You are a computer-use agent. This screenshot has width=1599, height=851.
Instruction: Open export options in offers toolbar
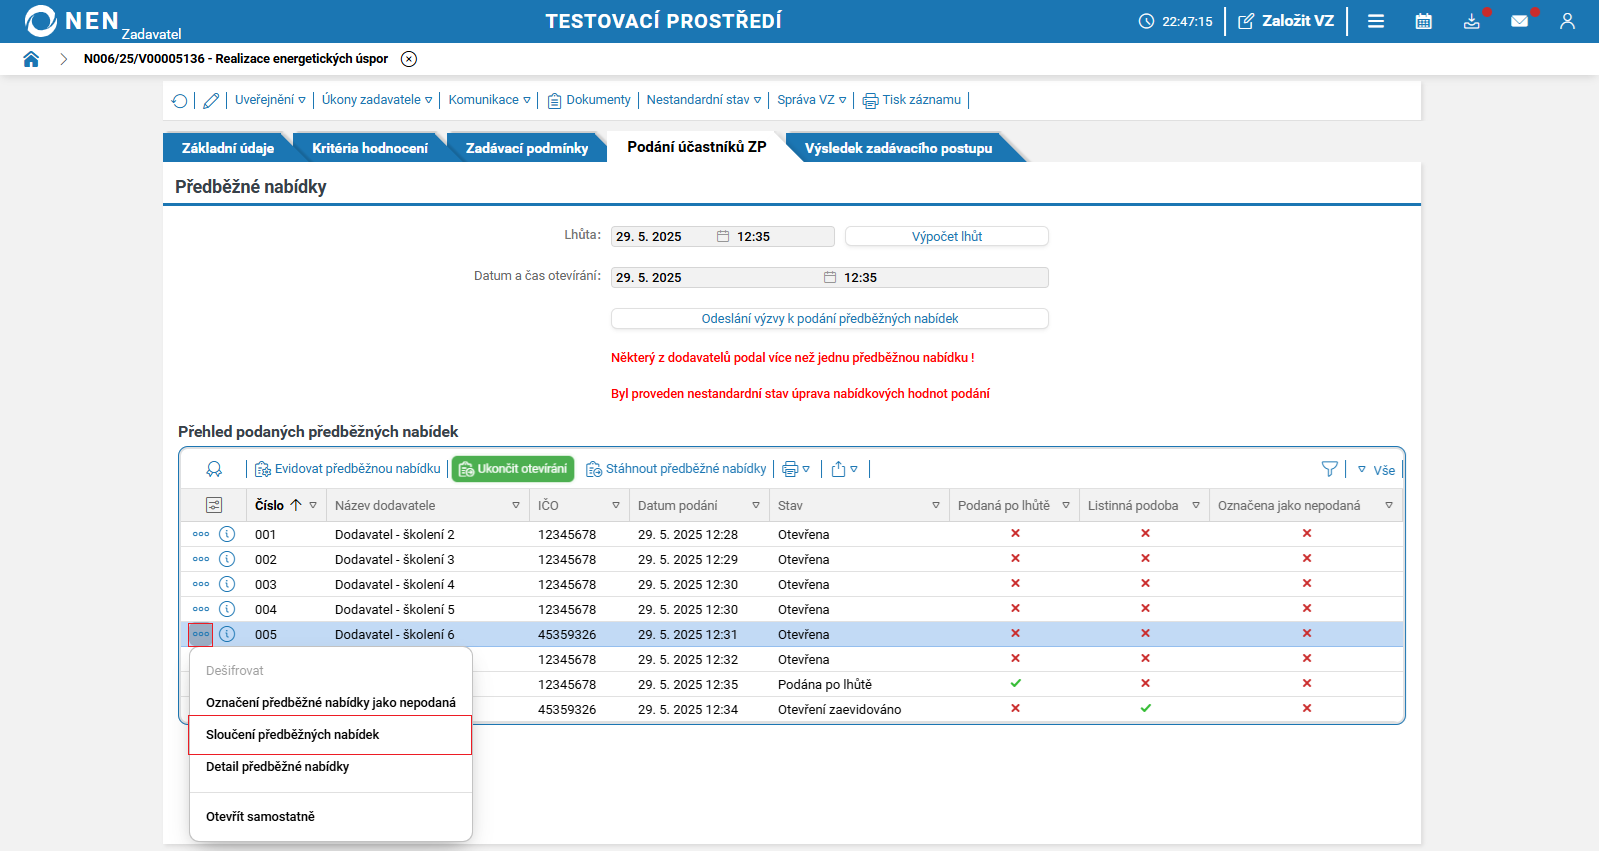pyautogui.click(x=845, y=469)
